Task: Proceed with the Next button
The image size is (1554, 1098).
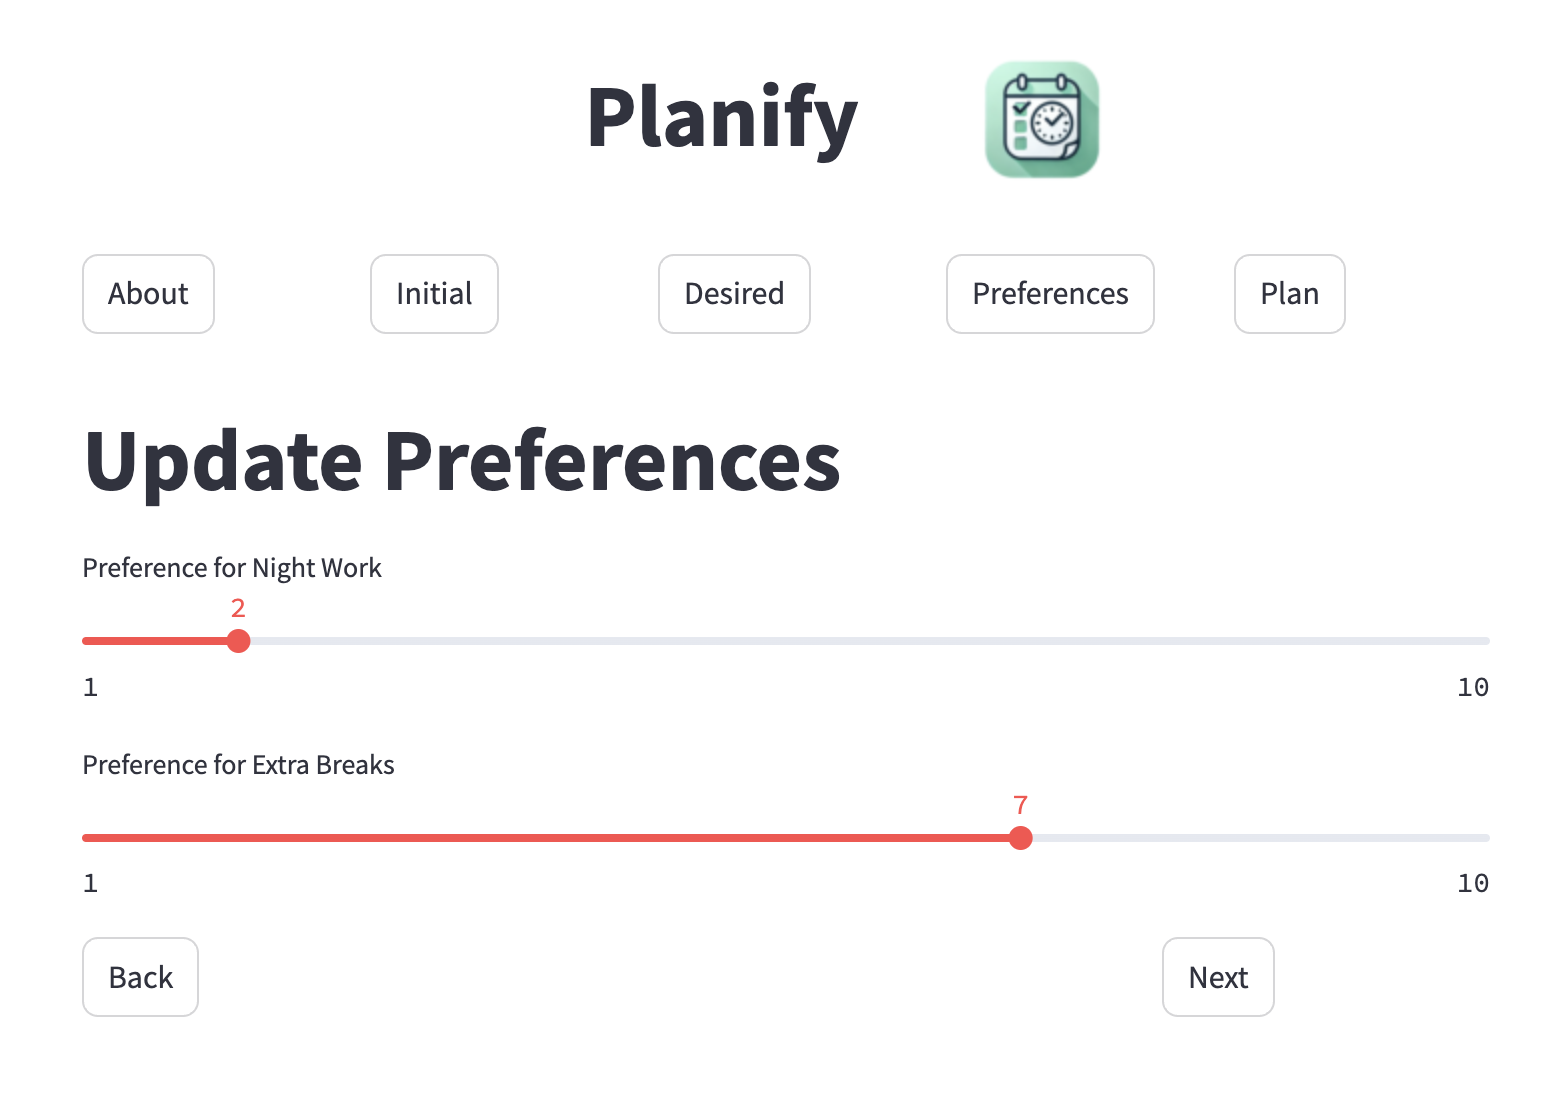Action: point(1218,977)
